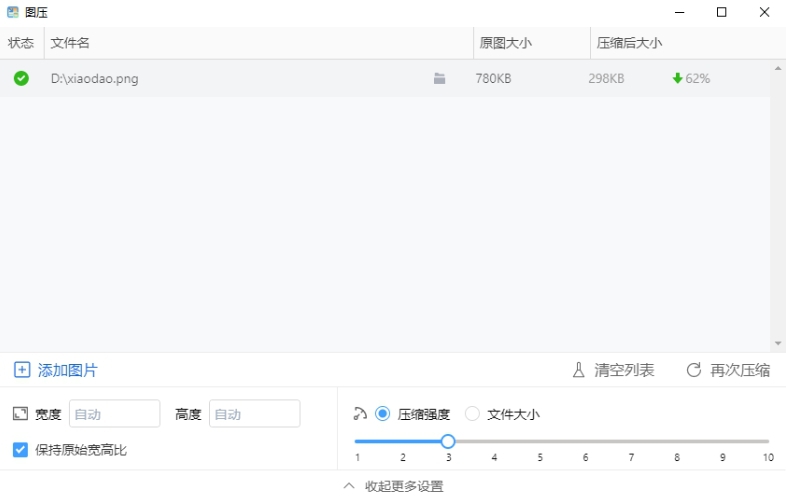
Task: Click the 保持原始宽高比 label text
Action: [x=81, y=450]
